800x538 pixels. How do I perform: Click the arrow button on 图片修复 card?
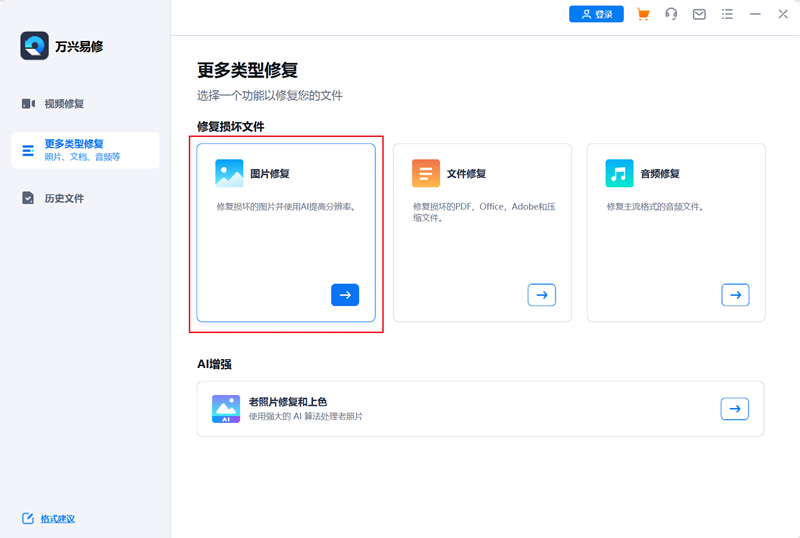(345, 295)
